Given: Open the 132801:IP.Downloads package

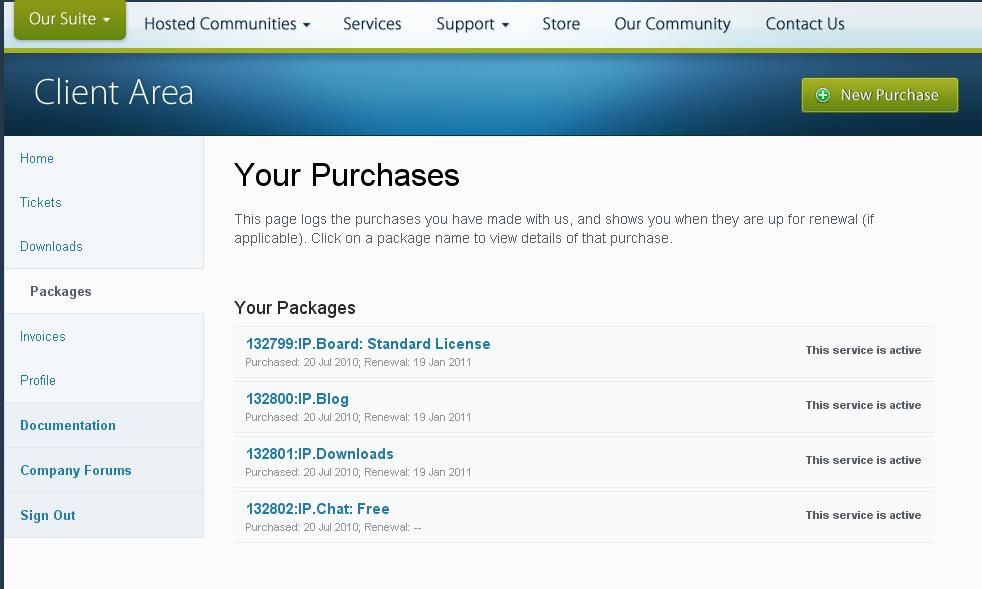Looking at the screenshot, I should [320, 454].
